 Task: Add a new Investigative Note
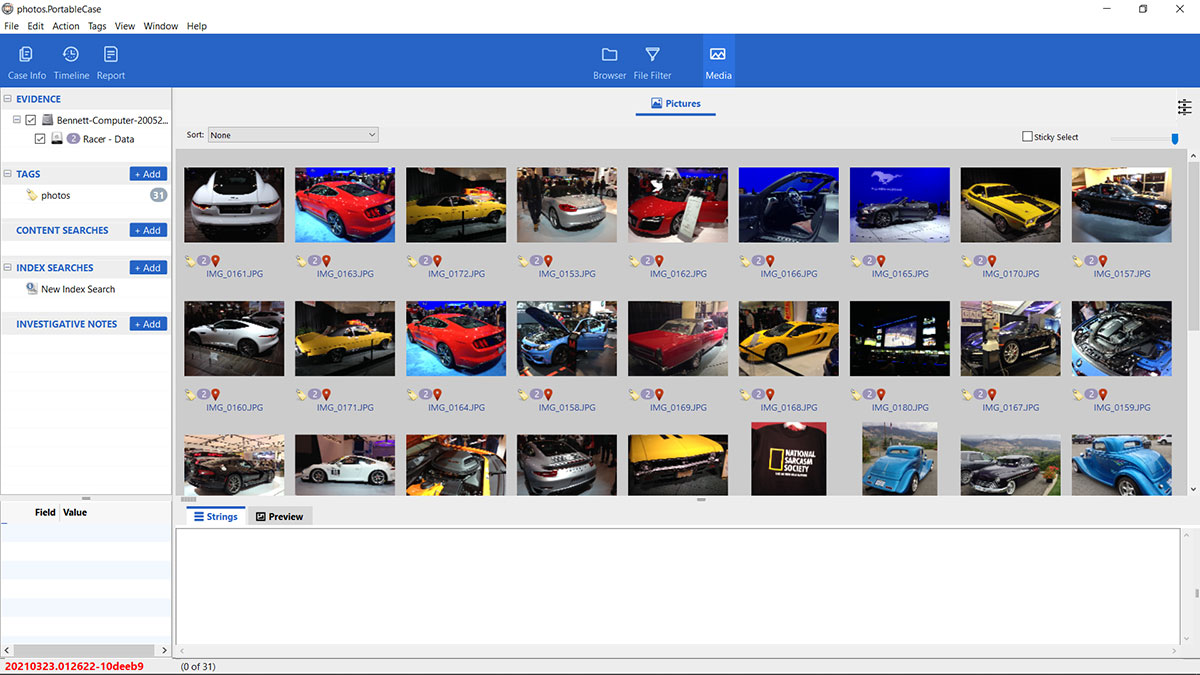pyautogui.click(x=148, y=324)
